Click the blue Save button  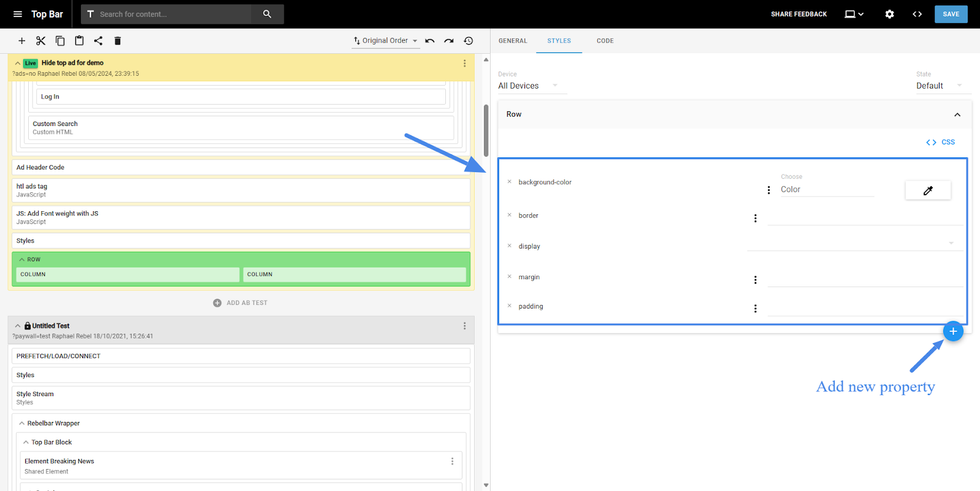coord(950,14)
